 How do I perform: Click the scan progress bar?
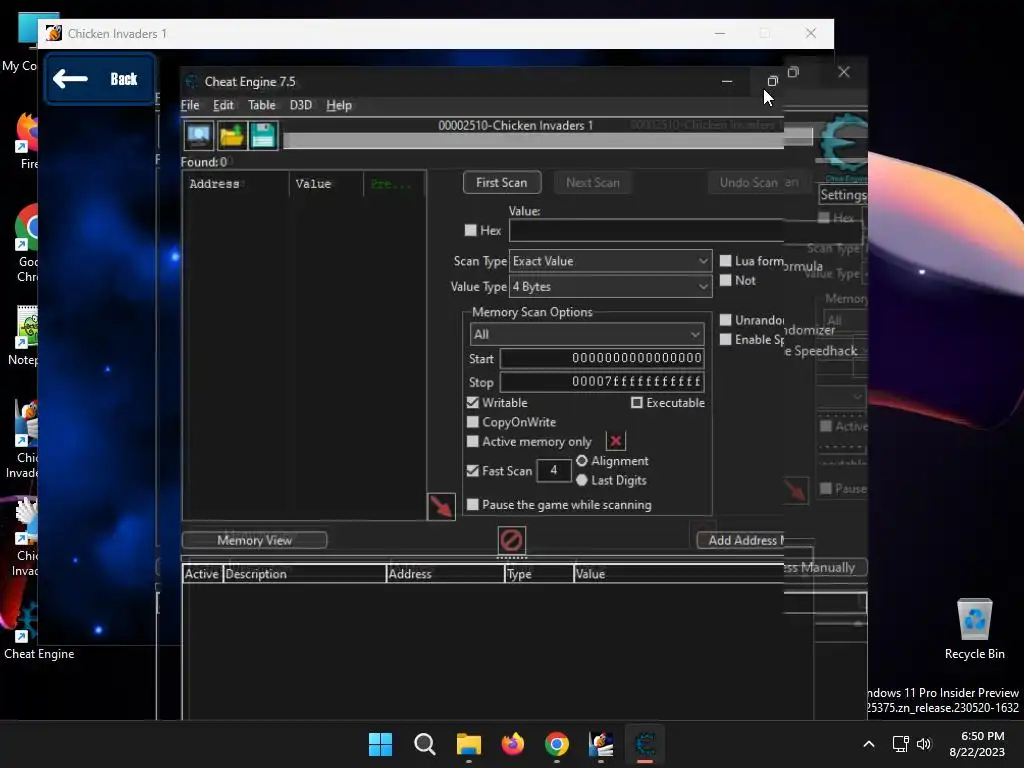pos(533,140)
